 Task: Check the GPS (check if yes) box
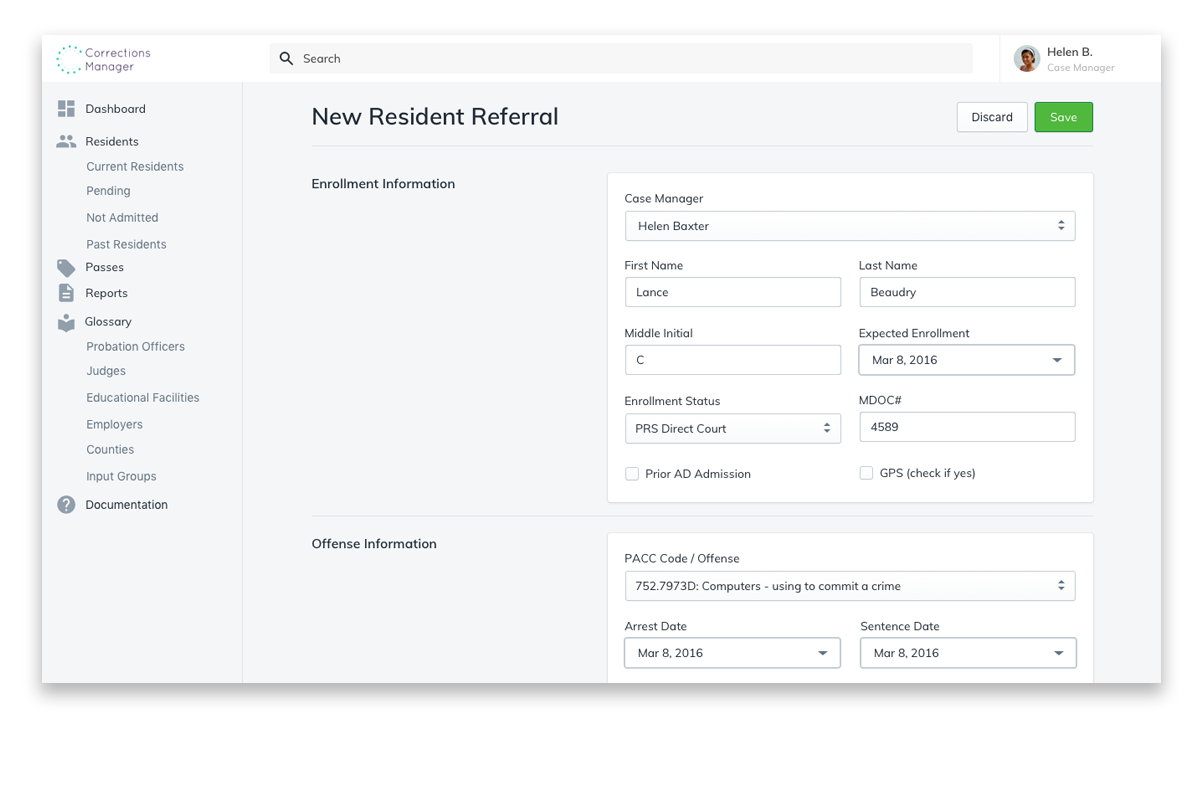click(x=866, y=473)
